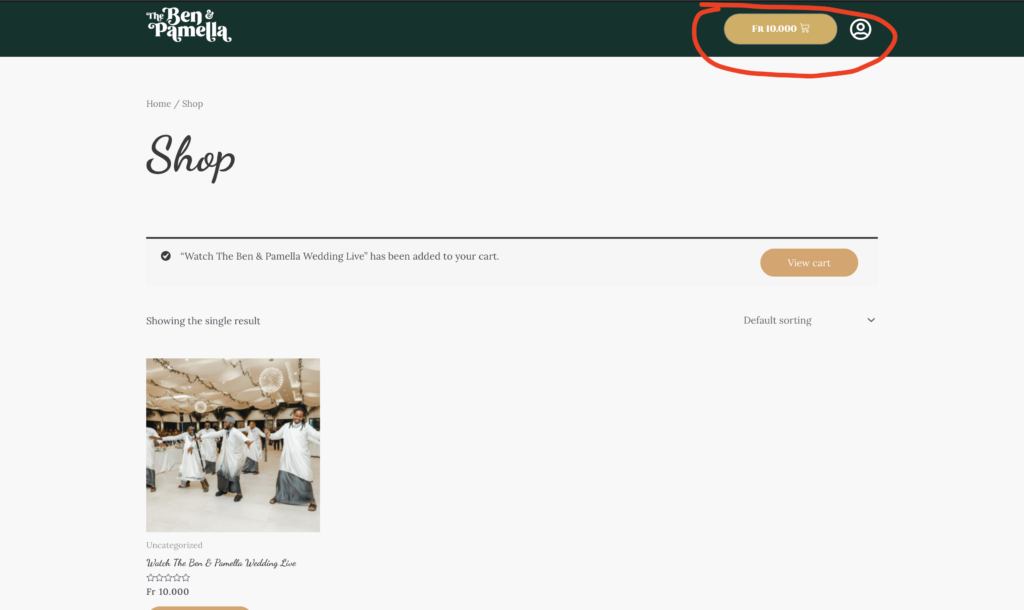The height and width of the screenshot is (610, 1024).
Task: Click Showing the single result text
Action: 203,321
